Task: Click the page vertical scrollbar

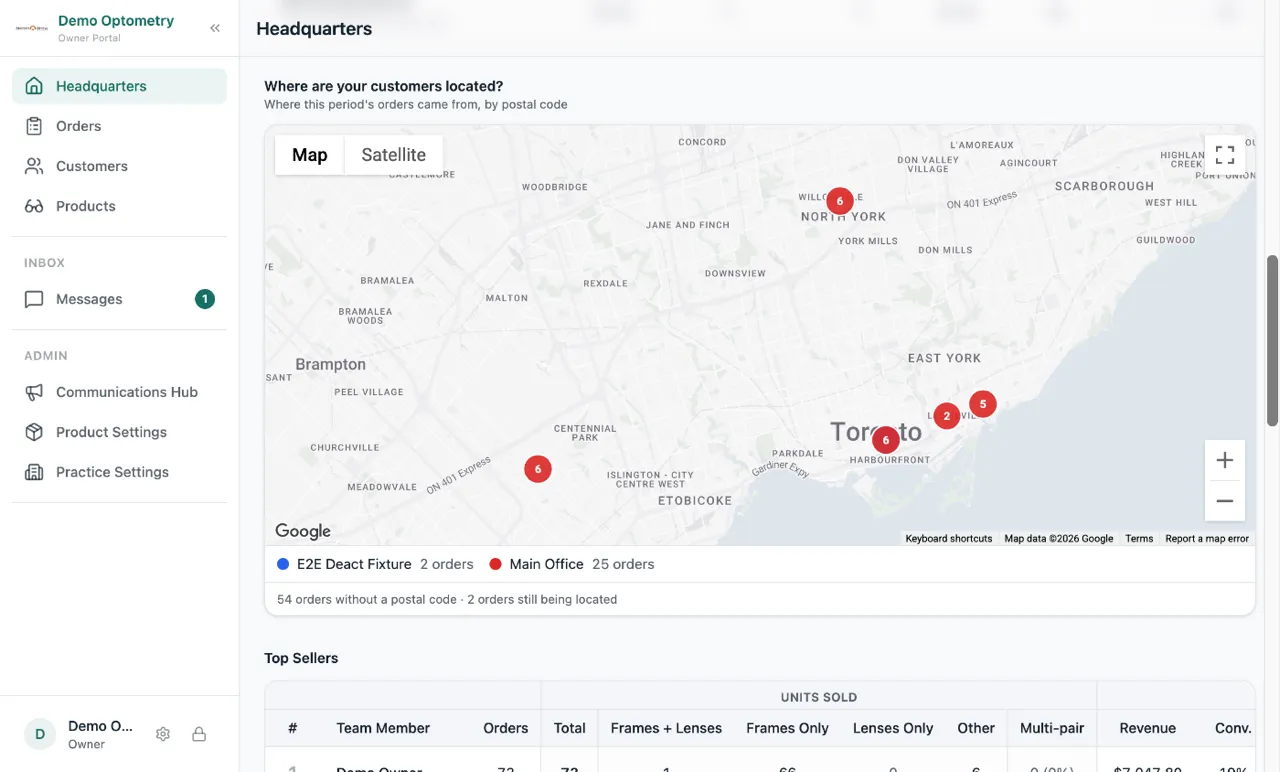Action: 1272,340
